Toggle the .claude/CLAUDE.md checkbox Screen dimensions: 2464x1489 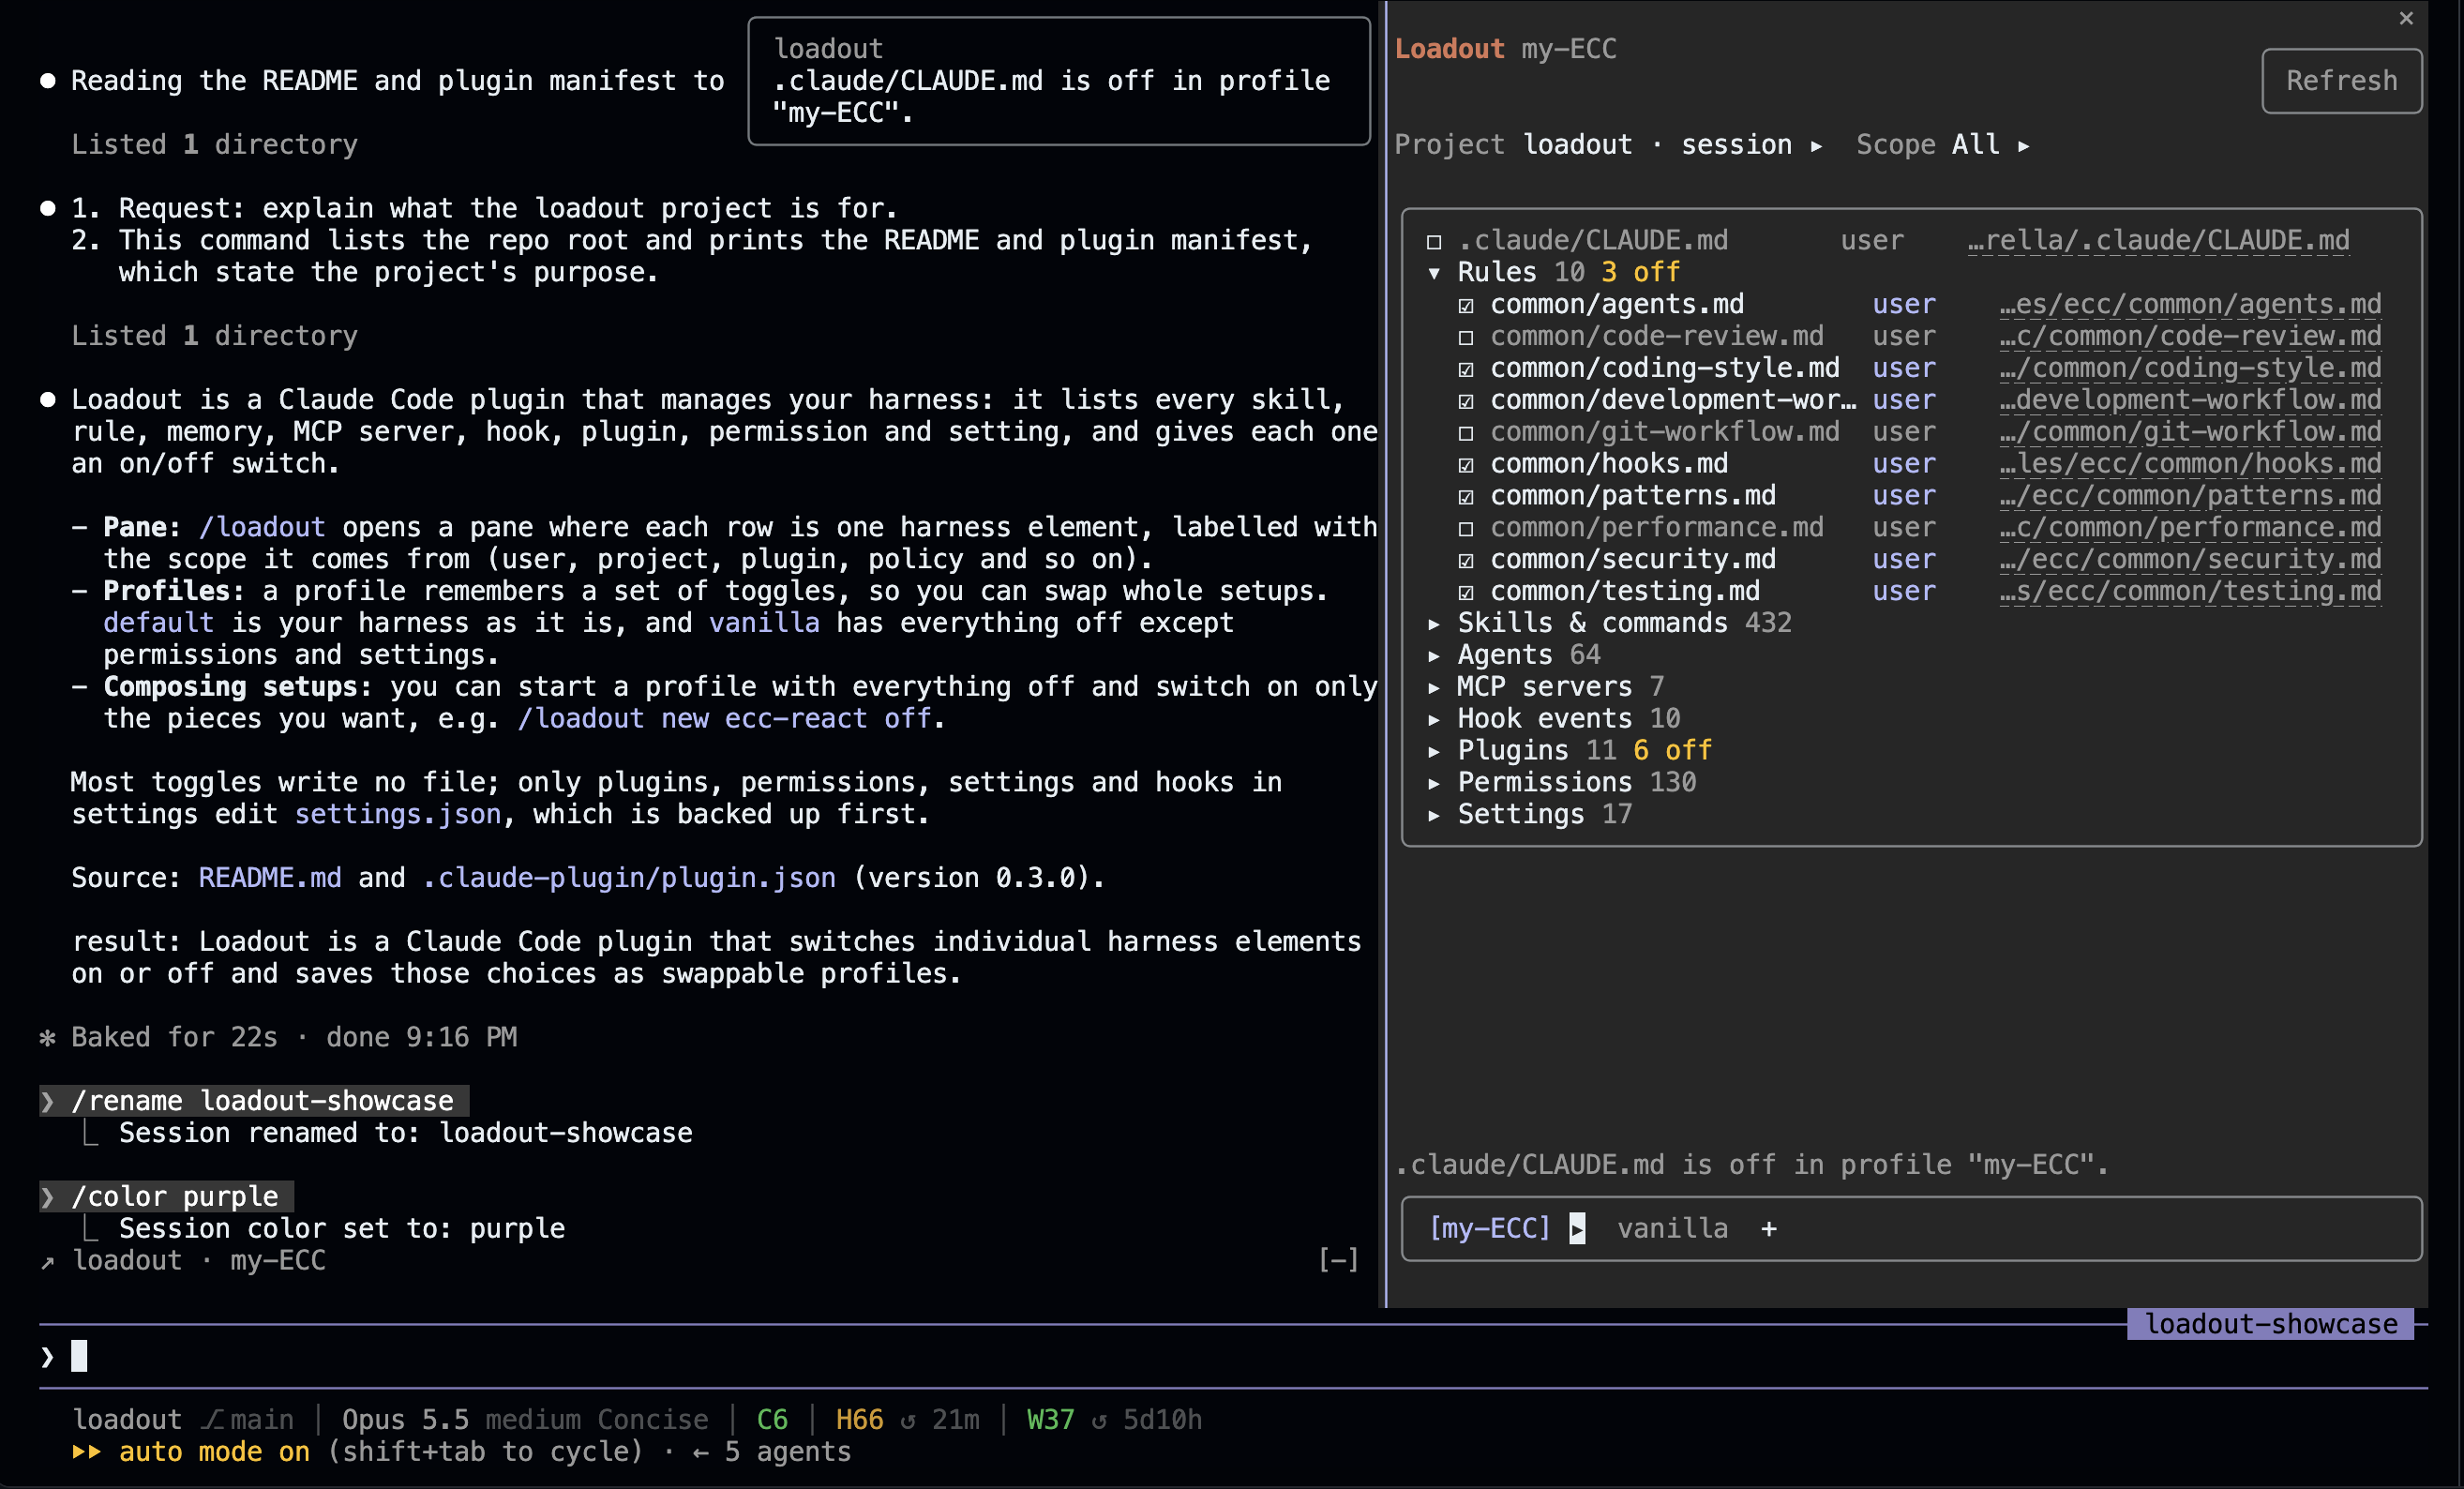[x=1433, y=241]
